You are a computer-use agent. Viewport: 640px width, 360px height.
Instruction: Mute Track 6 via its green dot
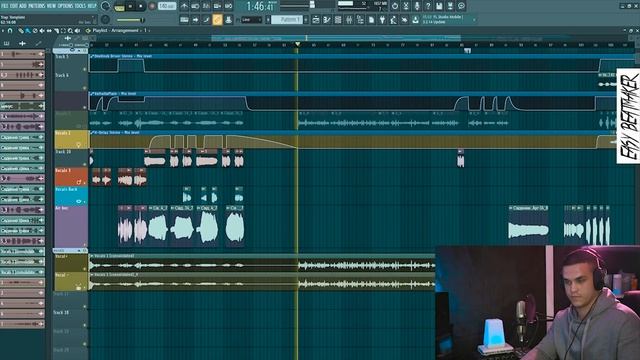85,88
